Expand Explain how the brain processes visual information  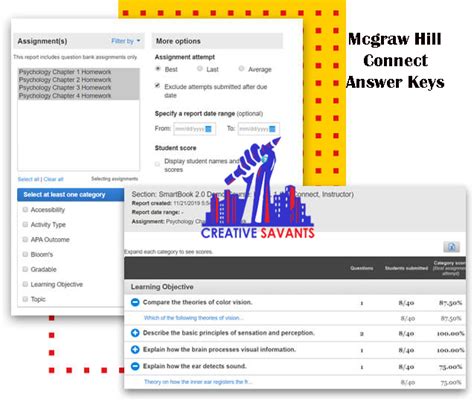(135, 349)
